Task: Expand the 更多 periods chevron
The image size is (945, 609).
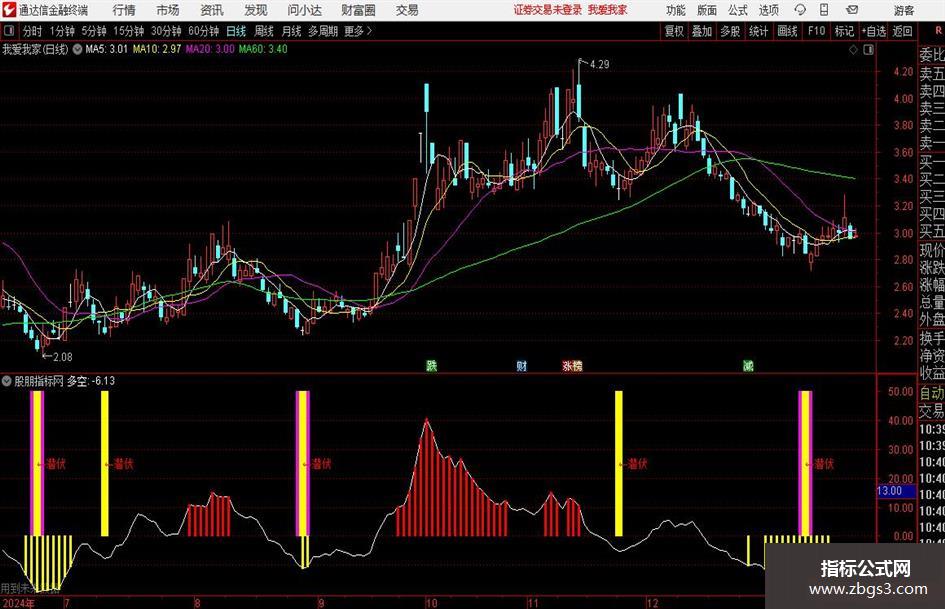Action: tap(369, 31)
